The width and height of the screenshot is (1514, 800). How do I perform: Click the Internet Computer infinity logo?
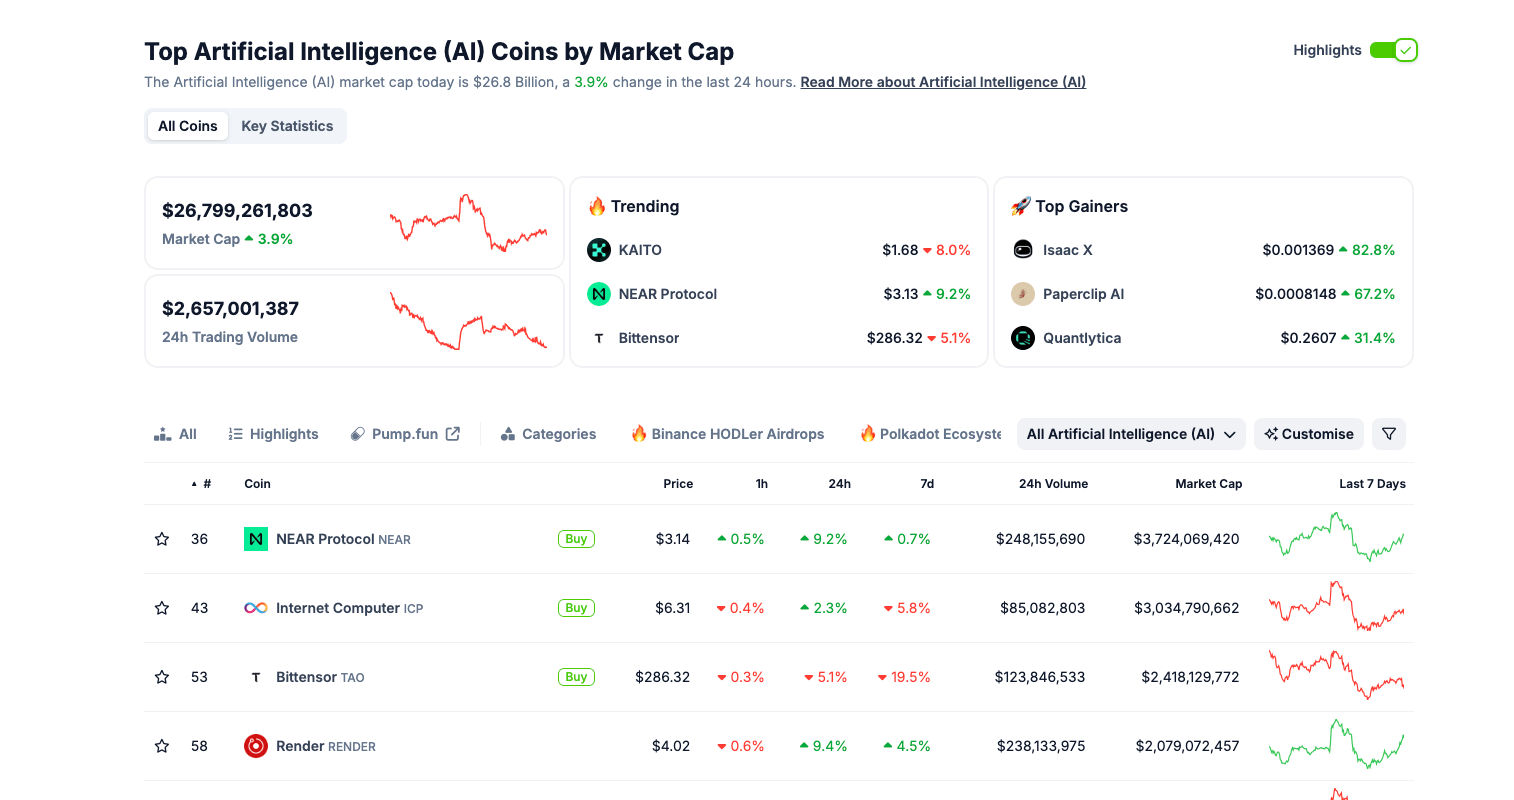[x=256, y=608]
